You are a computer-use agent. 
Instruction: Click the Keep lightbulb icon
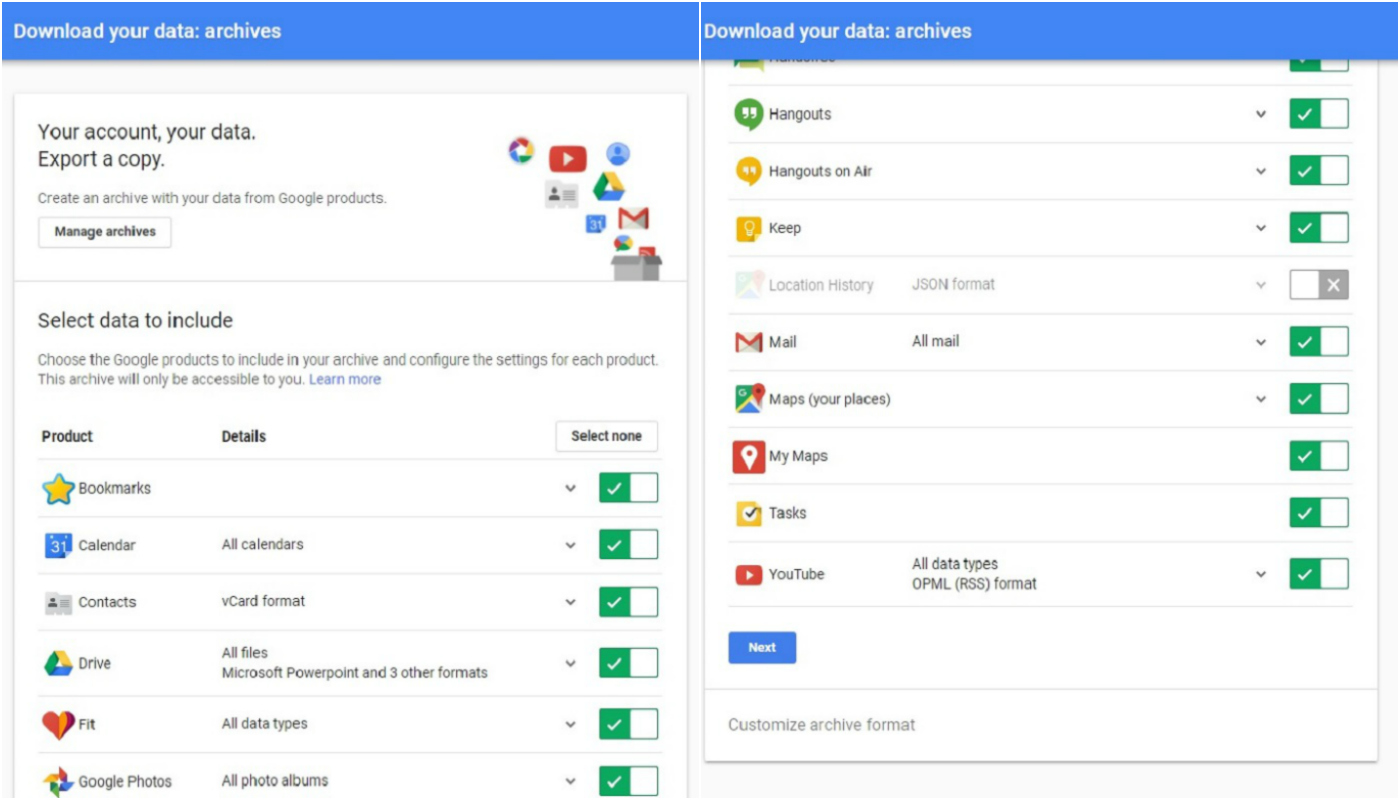748,229
